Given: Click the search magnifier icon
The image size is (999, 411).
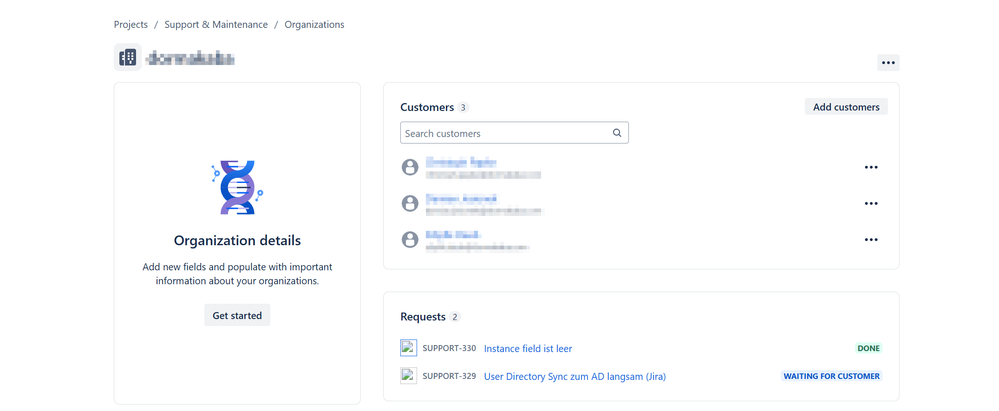Looking at the screenshot, I should pyautogui.click(x=617, y=133).
